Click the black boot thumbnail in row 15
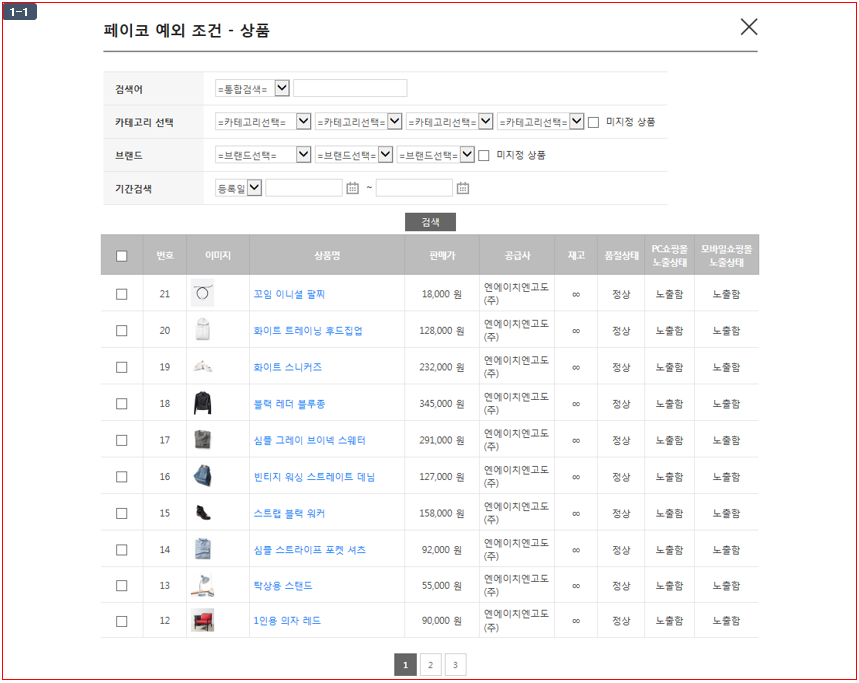The height and width of the screenshot is (683, 859). [x=202, y=513]
